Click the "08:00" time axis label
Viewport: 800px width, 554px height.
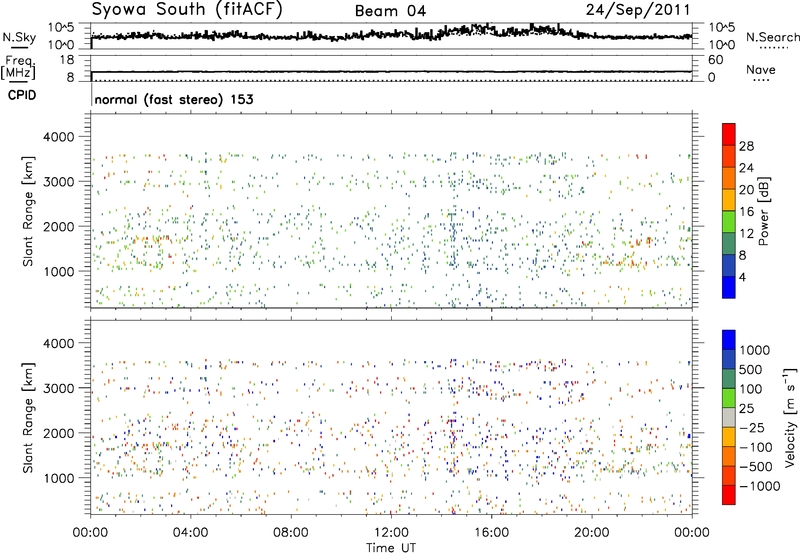point(291,532)
